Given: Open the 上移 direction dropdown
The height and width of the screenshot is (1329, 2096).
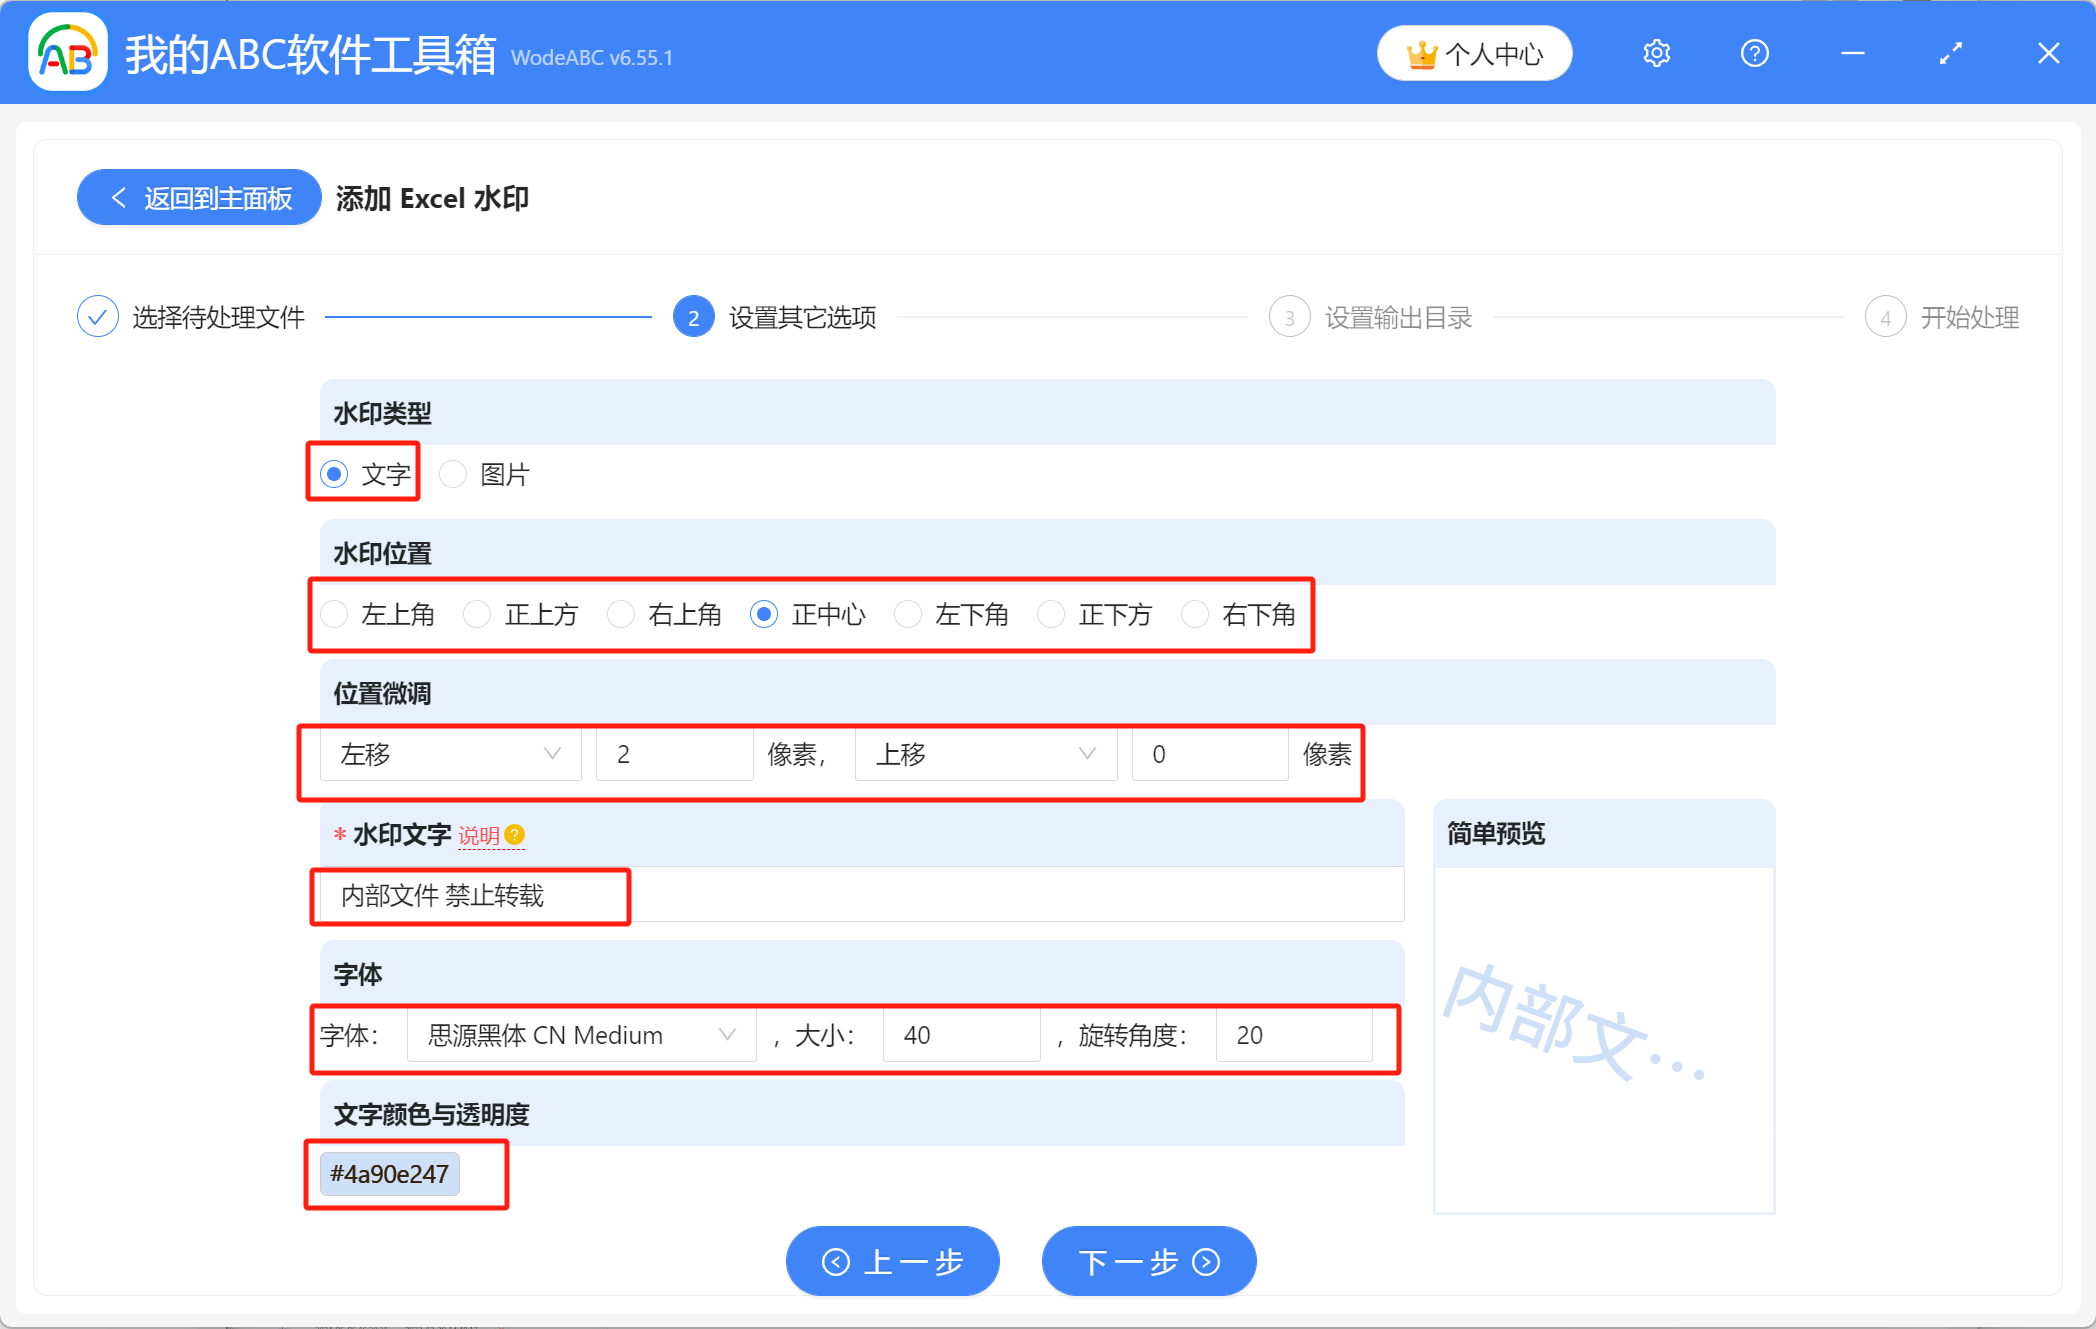Looking at the screenshot, I should click(x=985, y=754).
